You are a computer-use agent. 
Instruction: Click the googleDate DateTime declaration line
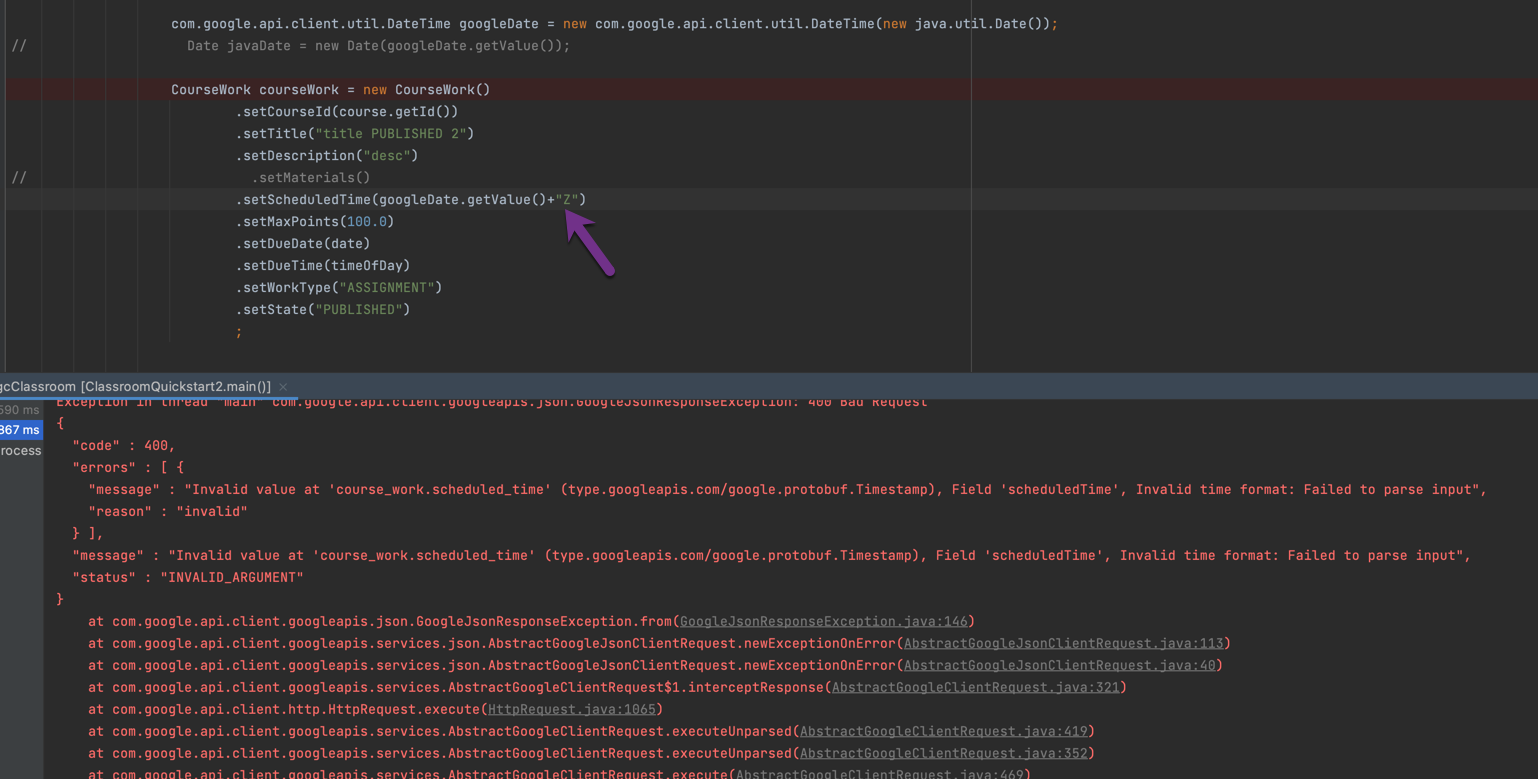(614, 23)
